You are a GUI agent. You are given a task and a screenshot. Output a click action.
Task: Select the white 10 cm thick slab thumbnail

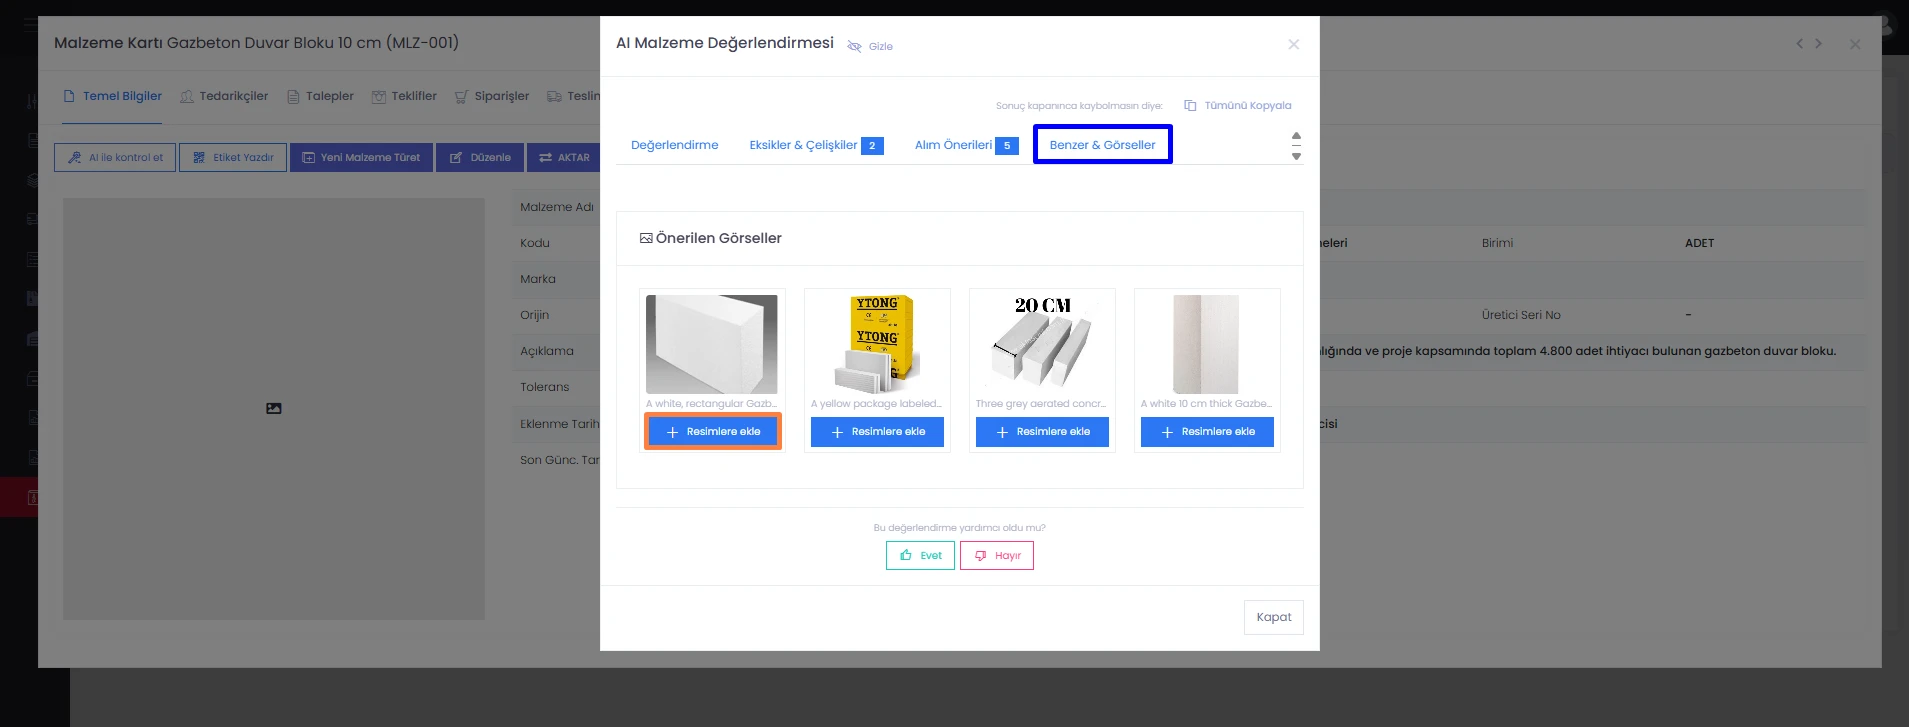click(x=1206, y=344)
